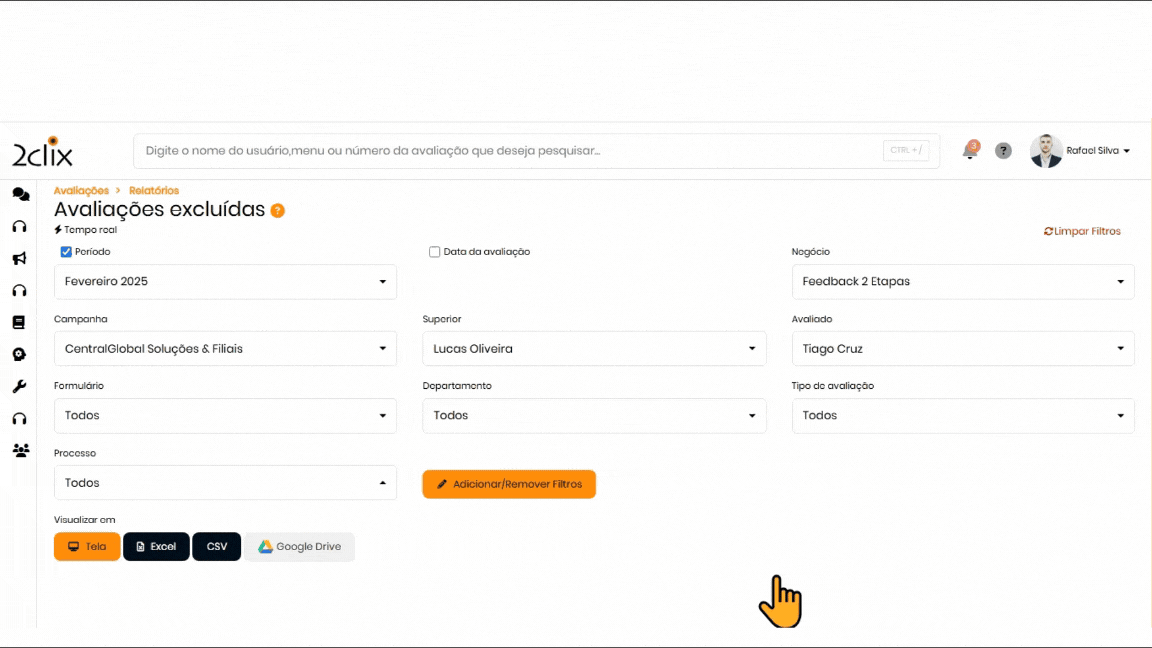Click the head-with-gear sidebar icon
The height and width of the screenshot is (648, 1152).
[x=19, y=355]
